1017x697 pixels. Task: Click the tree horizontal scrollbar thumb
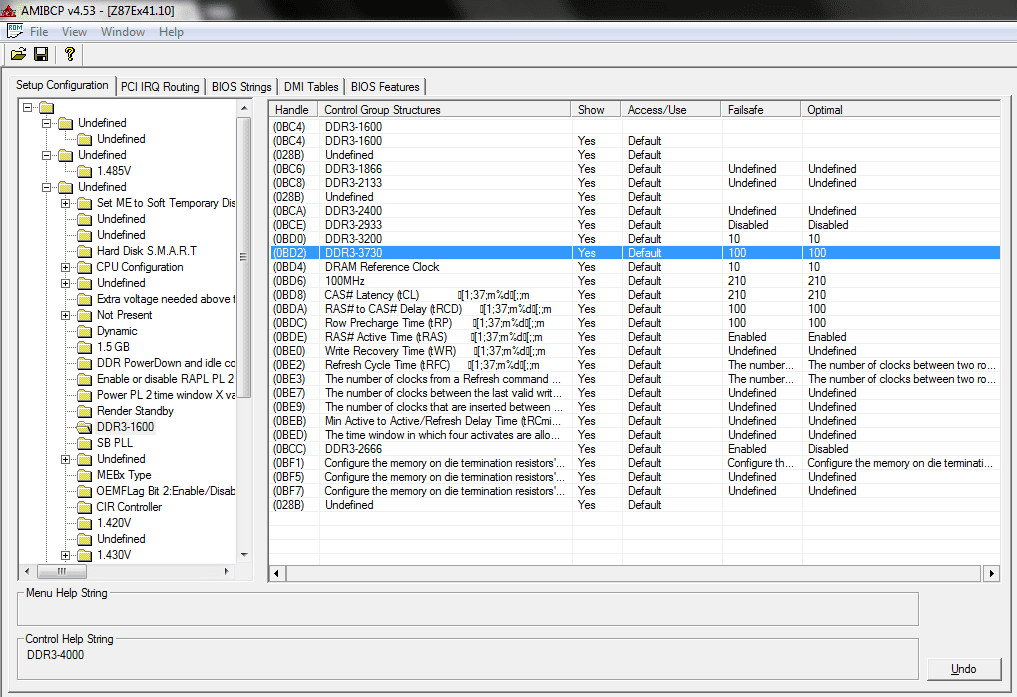[x=62, y=571]
